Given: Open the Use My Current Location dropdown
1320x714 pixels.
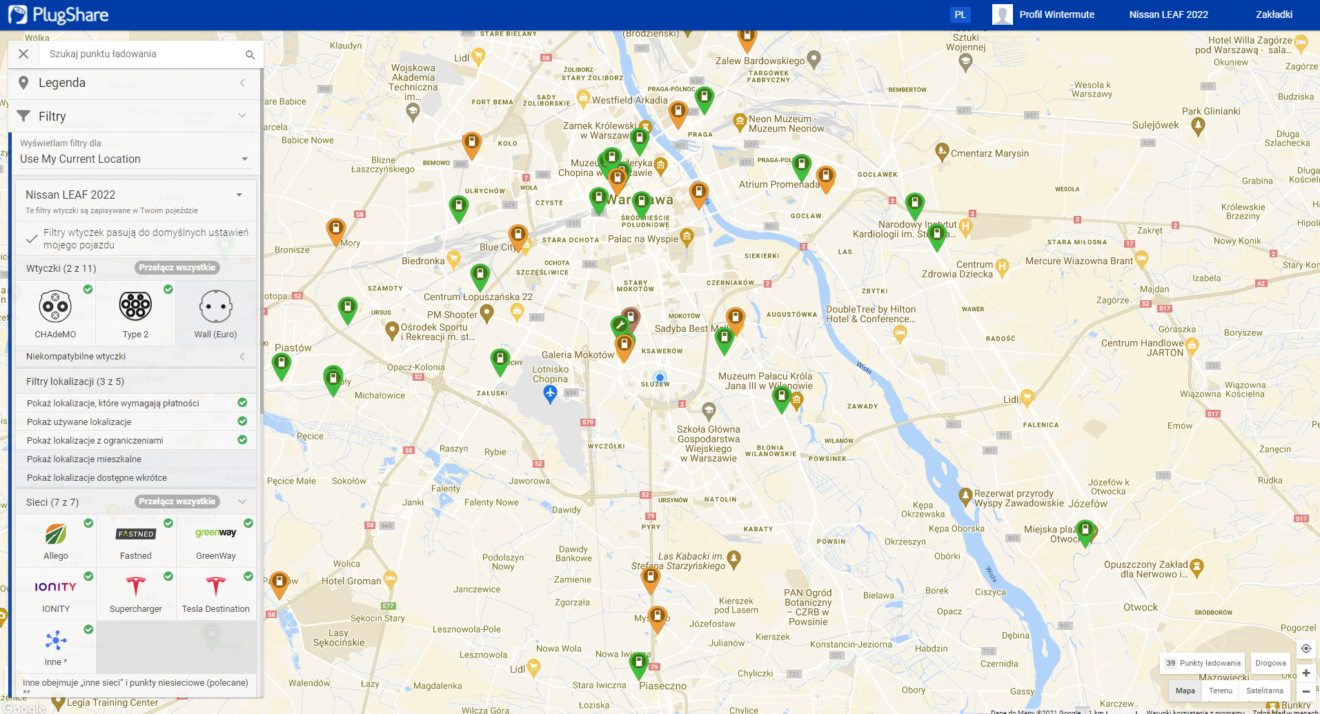Looking at the screenshot, I should pos(134,159).
